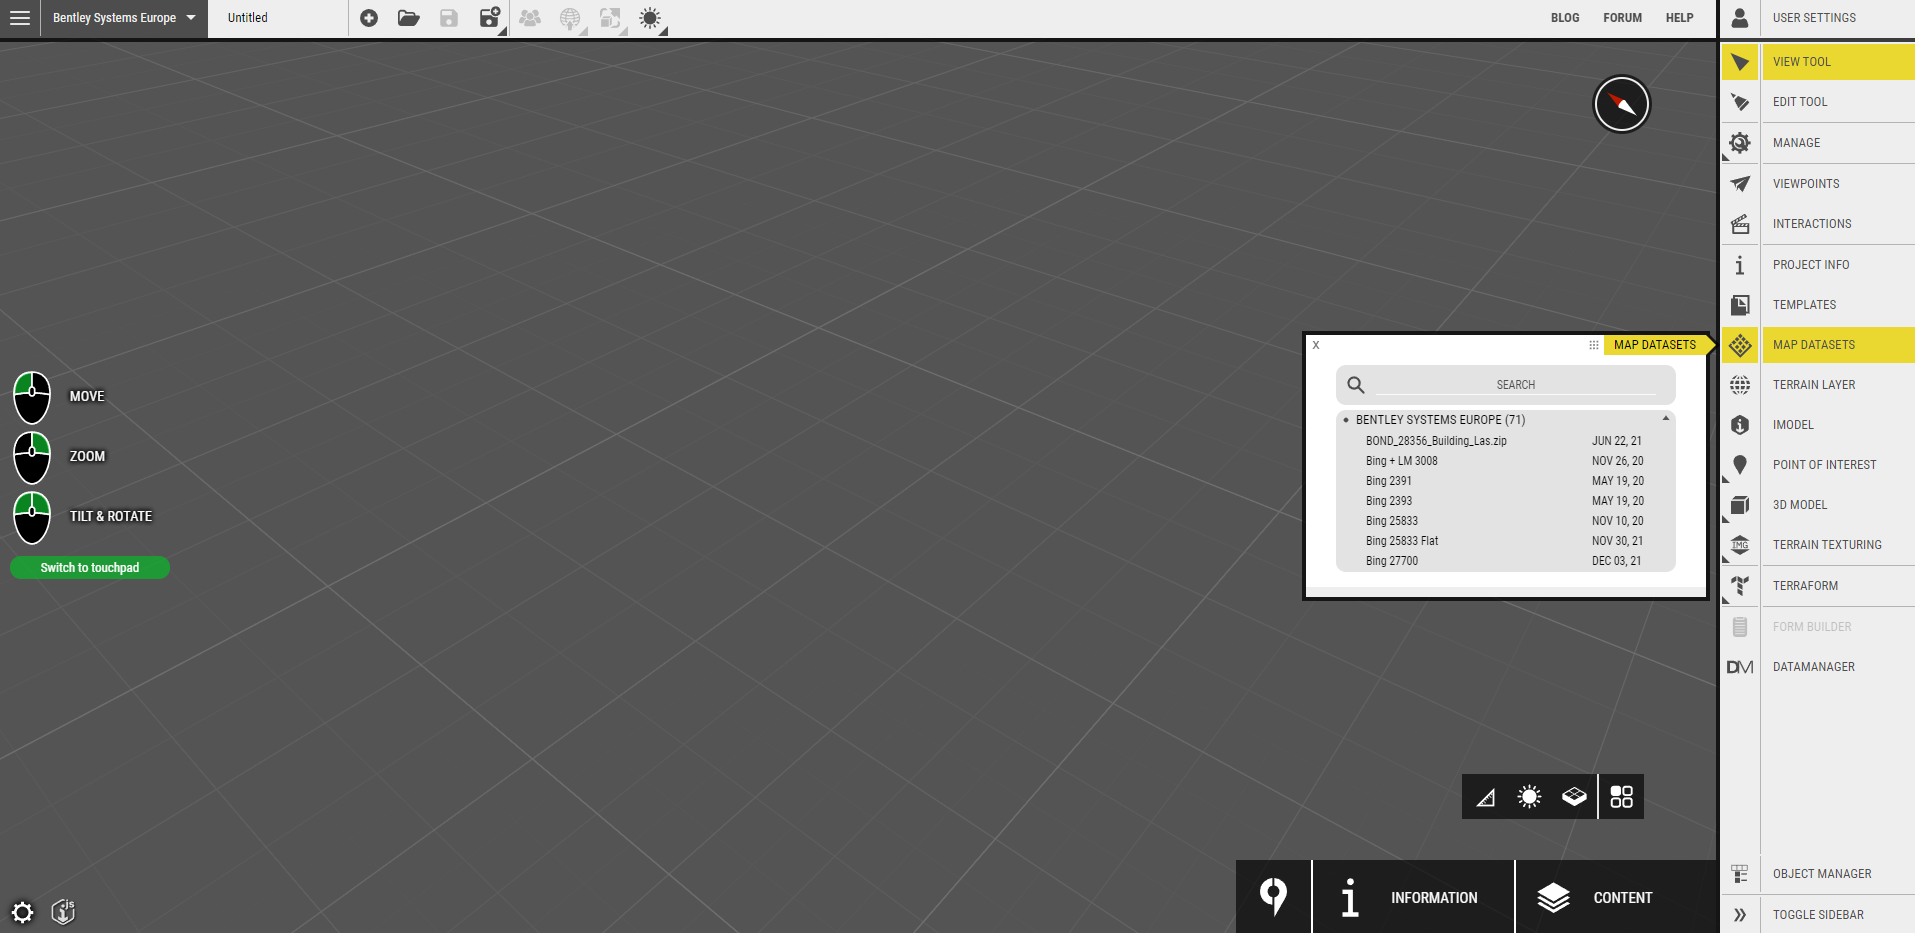Open the Object Manager menu label
This screenshot has height=933, width=1915.
(x=1822, y=874)
